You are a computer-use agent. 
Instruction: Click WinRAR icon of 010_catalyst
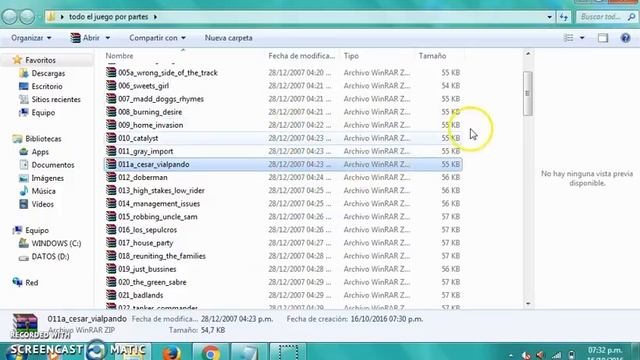click(111, 138)
